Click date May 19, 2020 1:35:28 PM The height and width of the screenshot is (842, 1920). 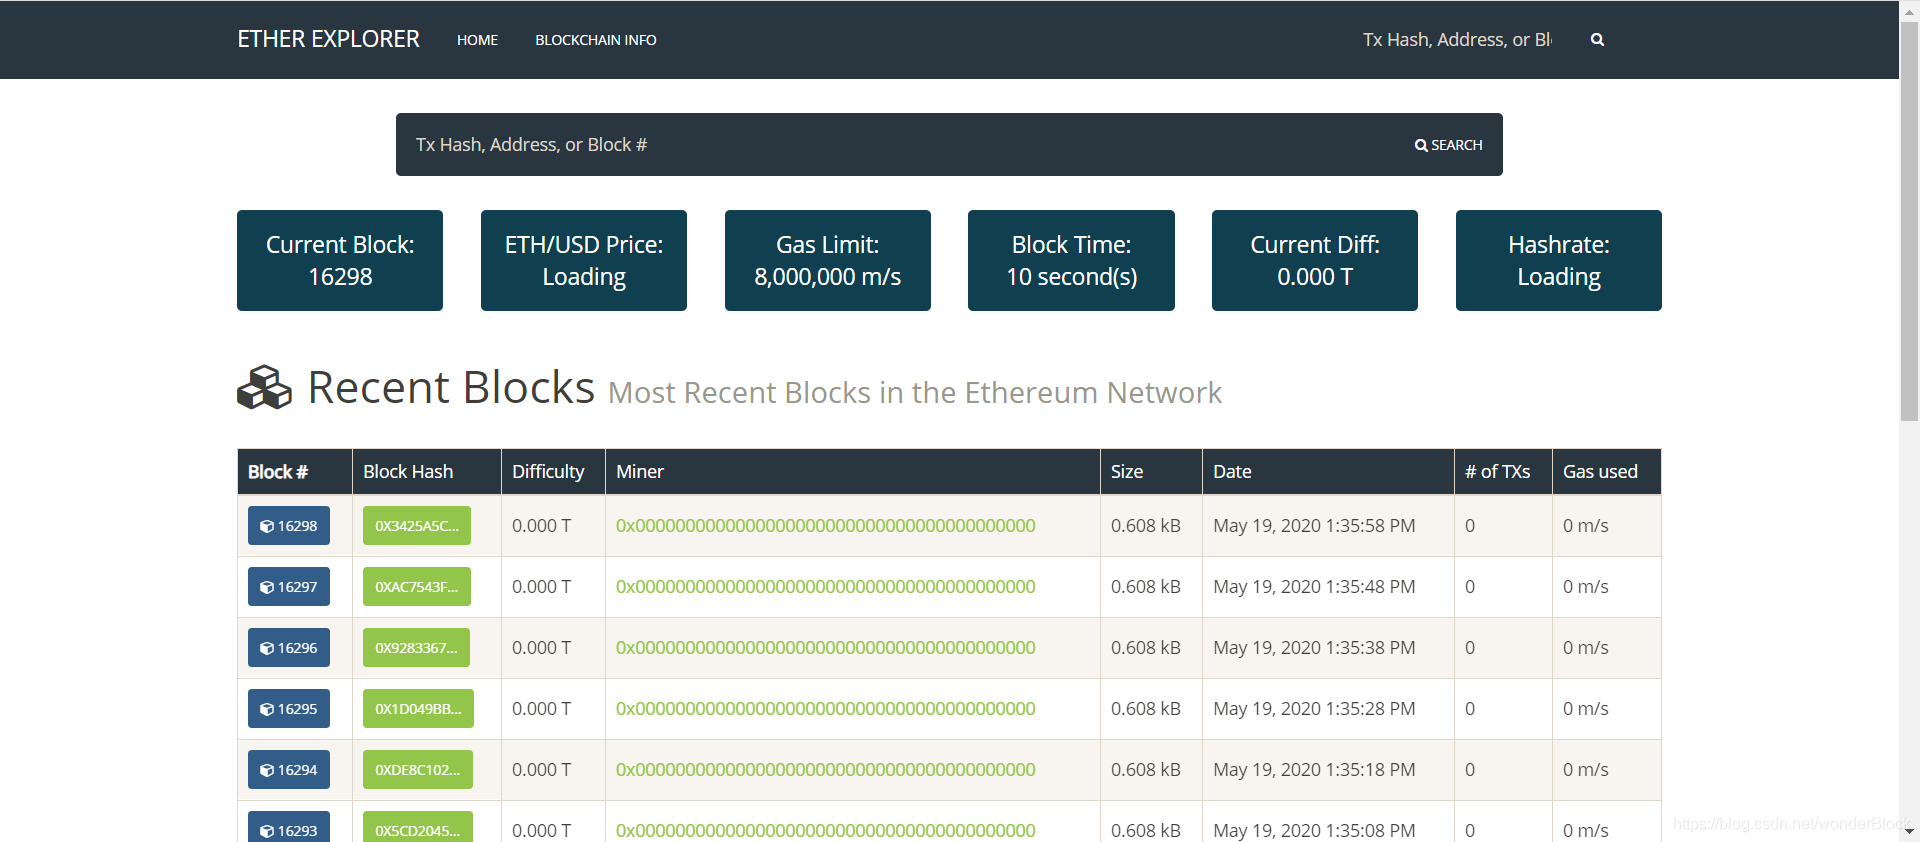[1314, 709]
